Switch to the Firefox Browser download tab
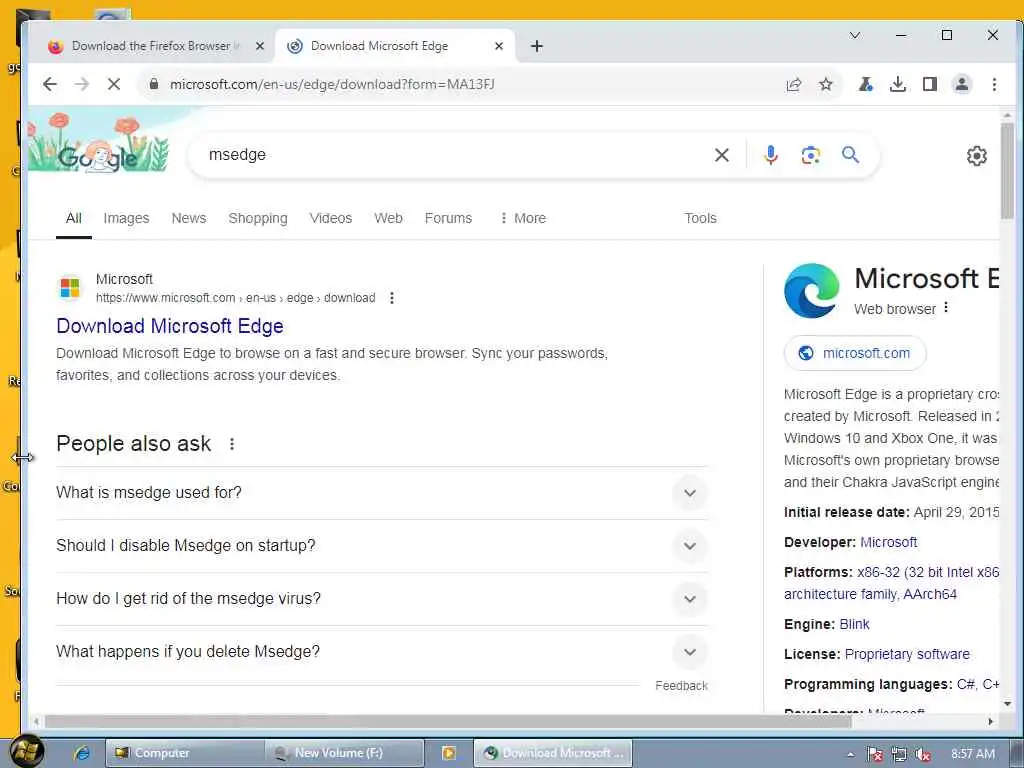This screenshot has width=1024, height=768. pyautogui.click(x=153, y=46)
